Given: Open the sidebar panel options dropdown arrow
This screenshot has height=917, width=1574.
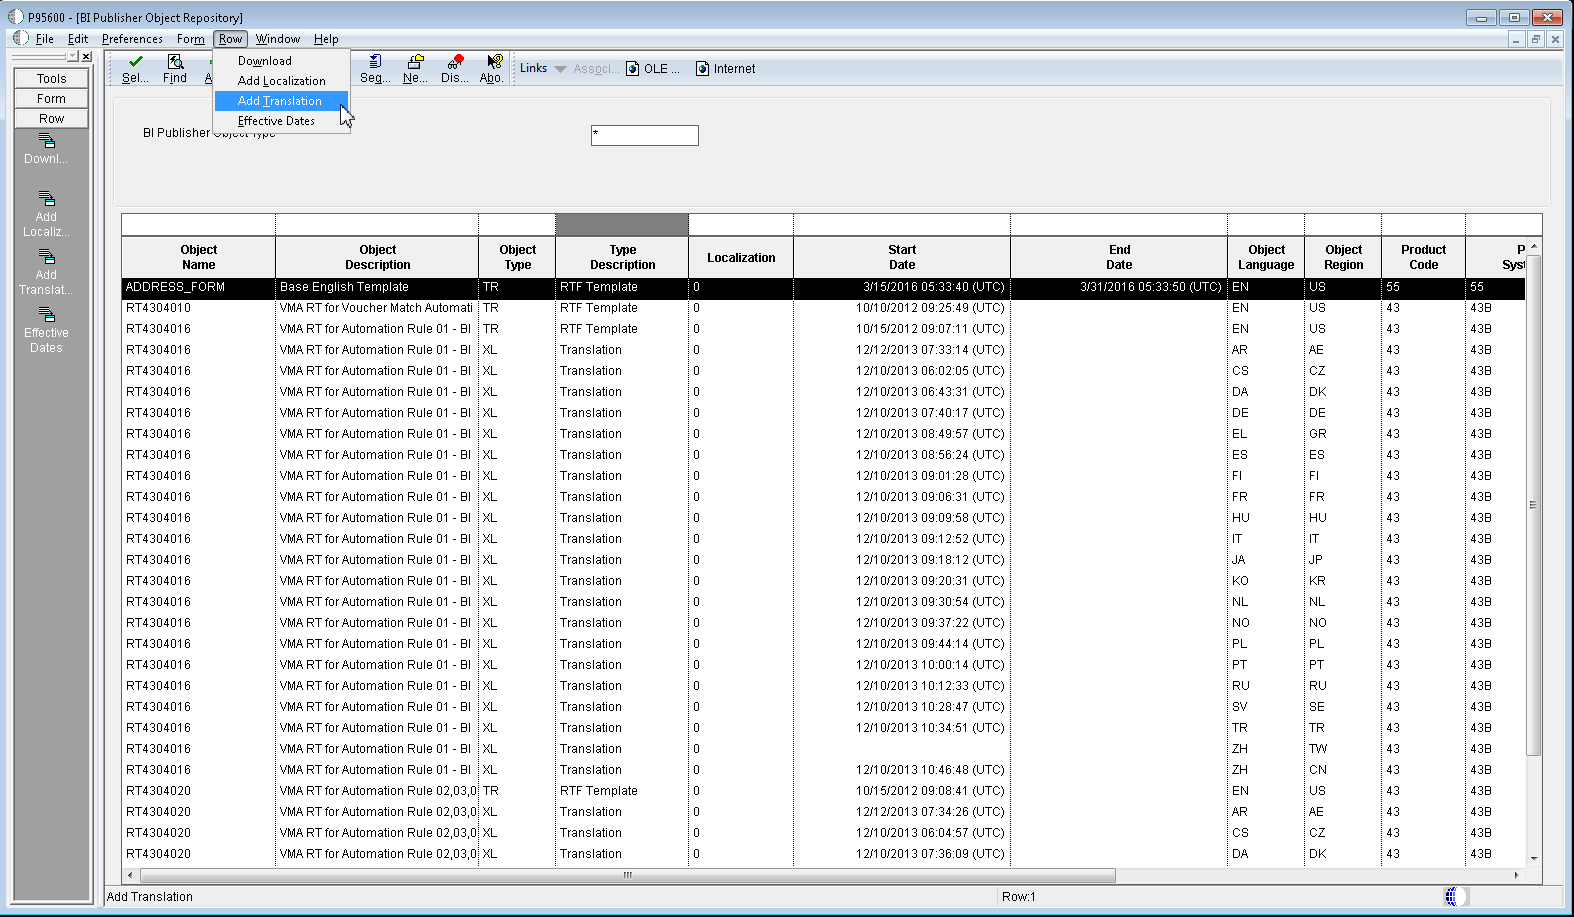Looking at the screenshot, I should (x=72, y=56).
